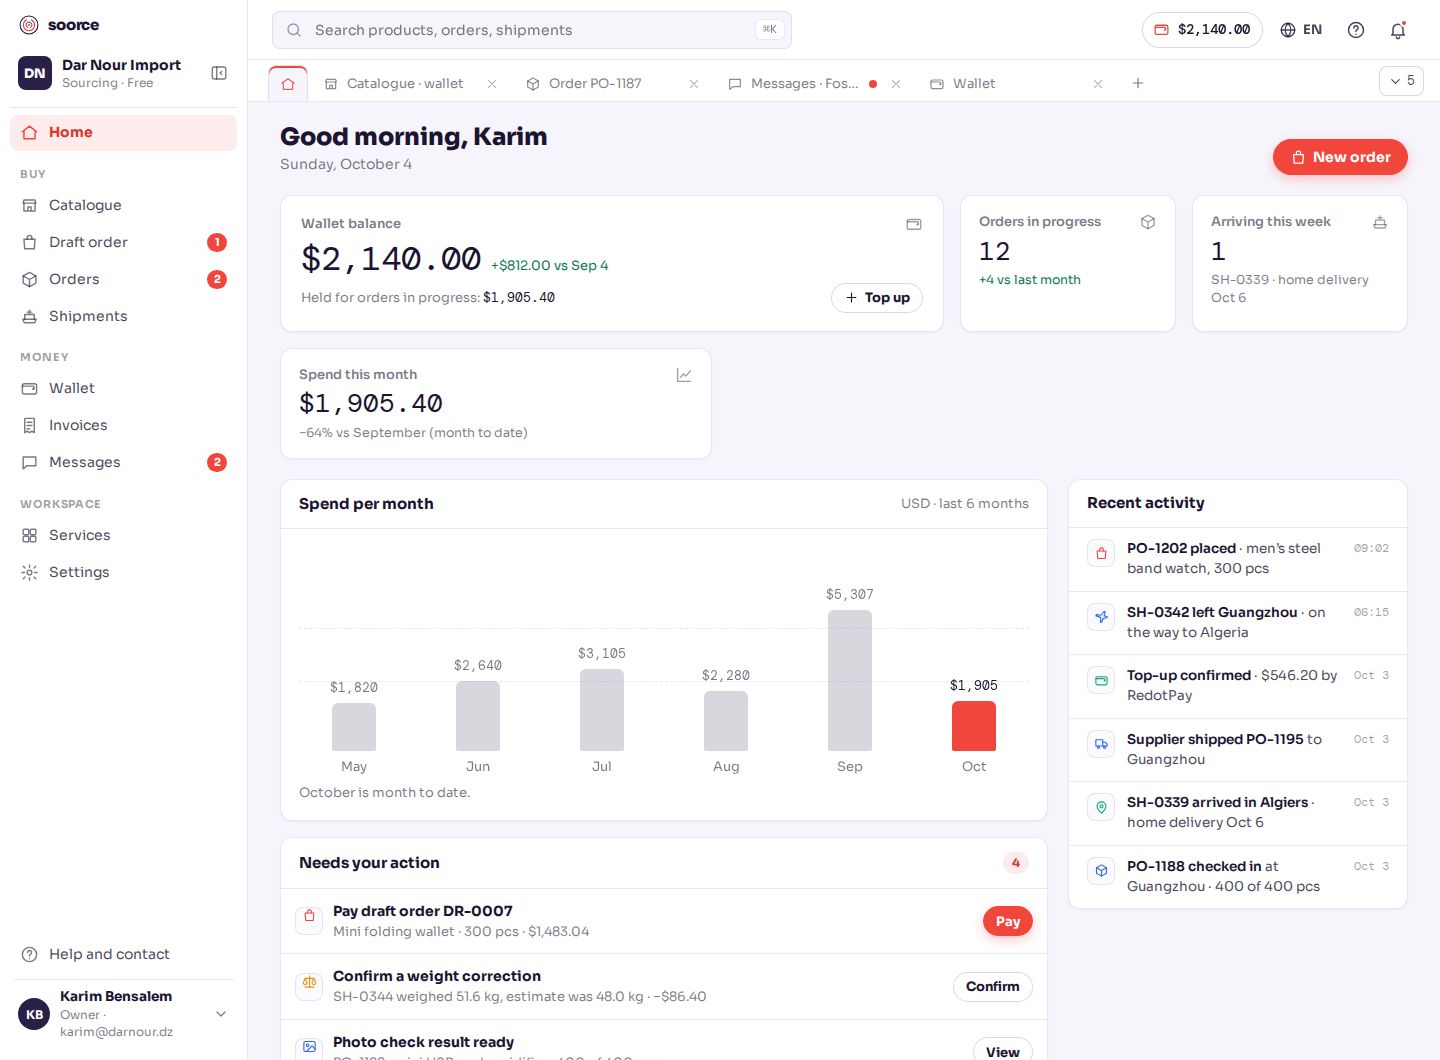Click the draft order DR-0007 bag icon
Image resolution: width=1440 pixels, height=1060 pixels.
tap(309, 920)
